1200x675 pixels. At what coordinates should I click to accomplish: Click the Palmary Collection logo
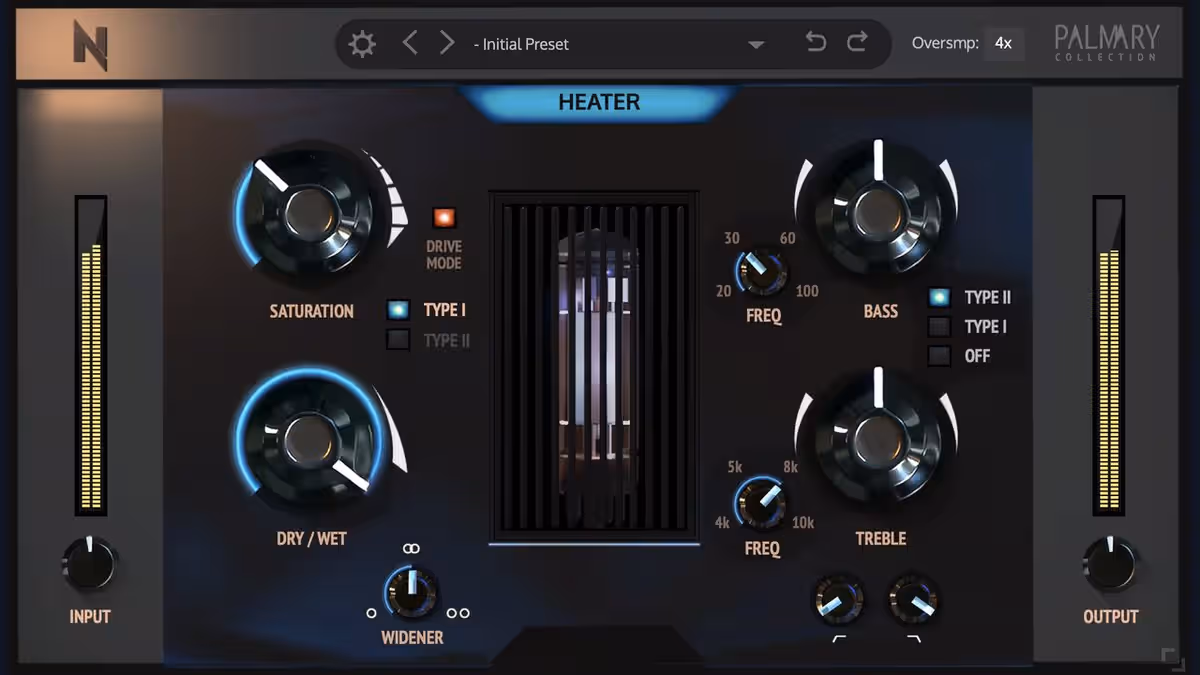(1107, 43)
